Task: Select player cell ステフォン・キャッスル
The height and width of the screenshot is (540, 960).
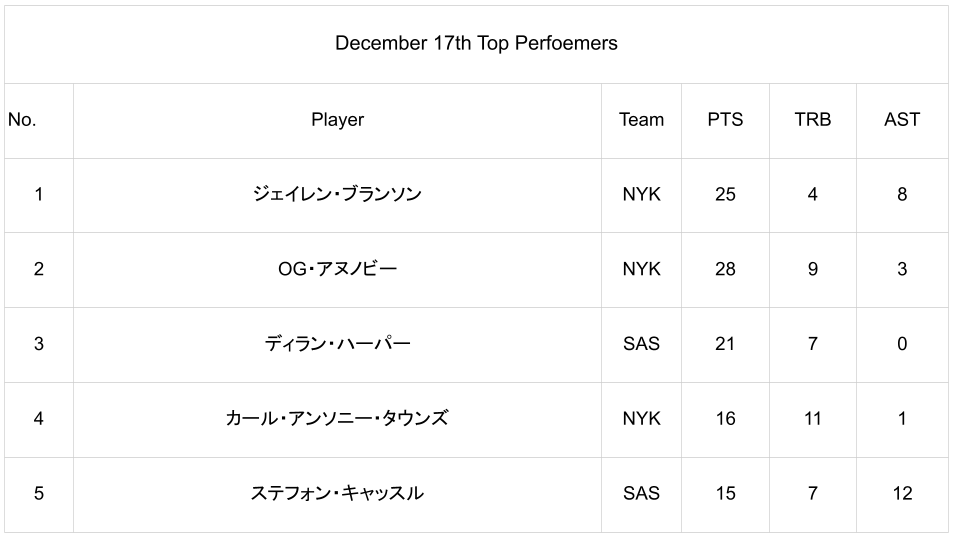Action: point(337,493)
